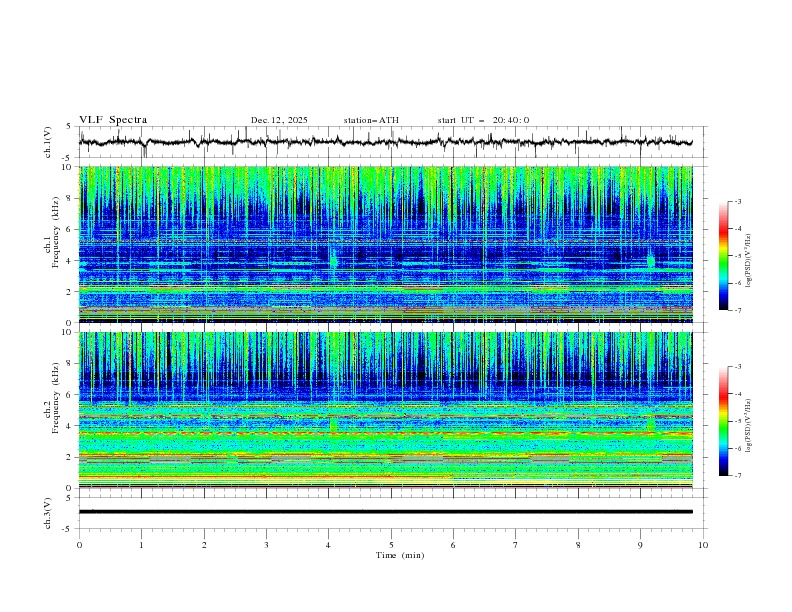Click the "-3" label on ch.1 colorbar
Image resolution: width=792 pixels, height=612 pixels.
tap(737, 201)
